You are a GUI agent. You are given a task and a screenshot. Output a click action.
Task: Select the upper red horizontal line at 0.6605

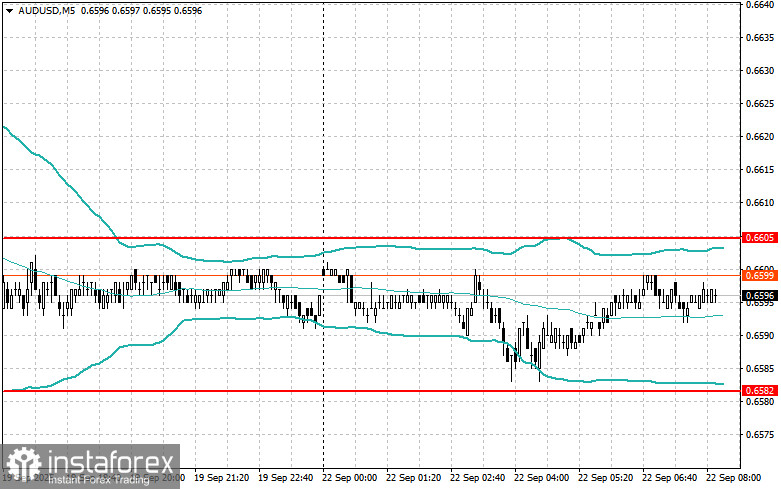coord(371,238)
